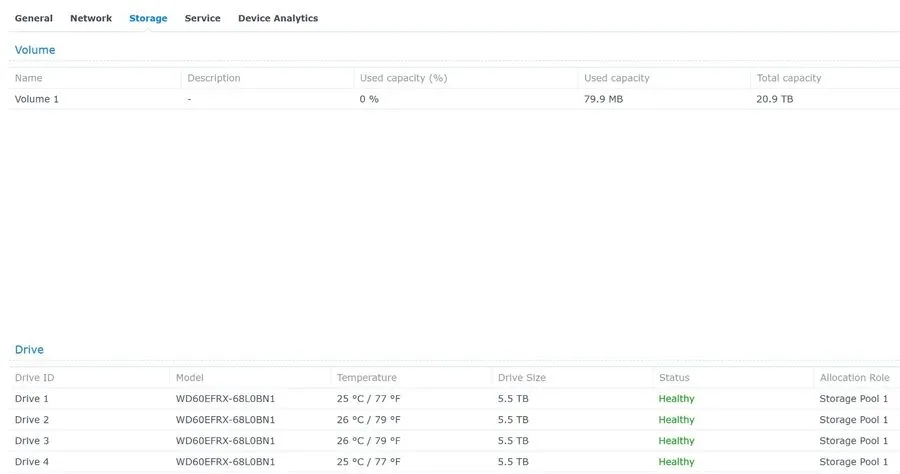Open the General tab
The width and height of the screenshot is (900, 474).
[x=34, y=18]
